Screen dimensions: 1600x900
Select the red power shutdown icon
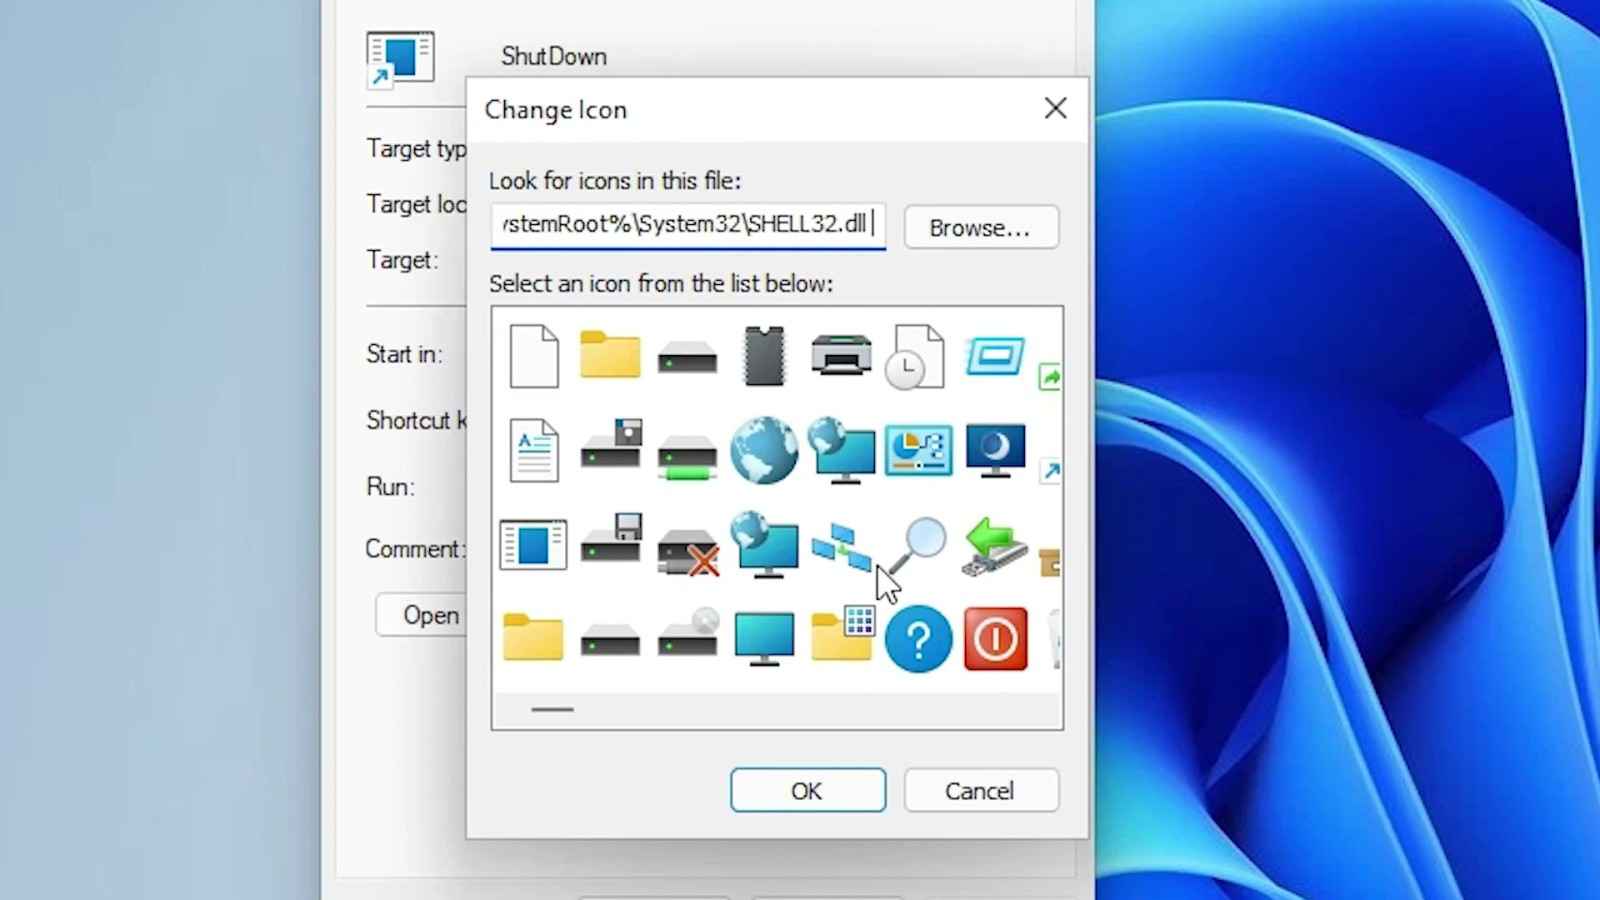994,639
